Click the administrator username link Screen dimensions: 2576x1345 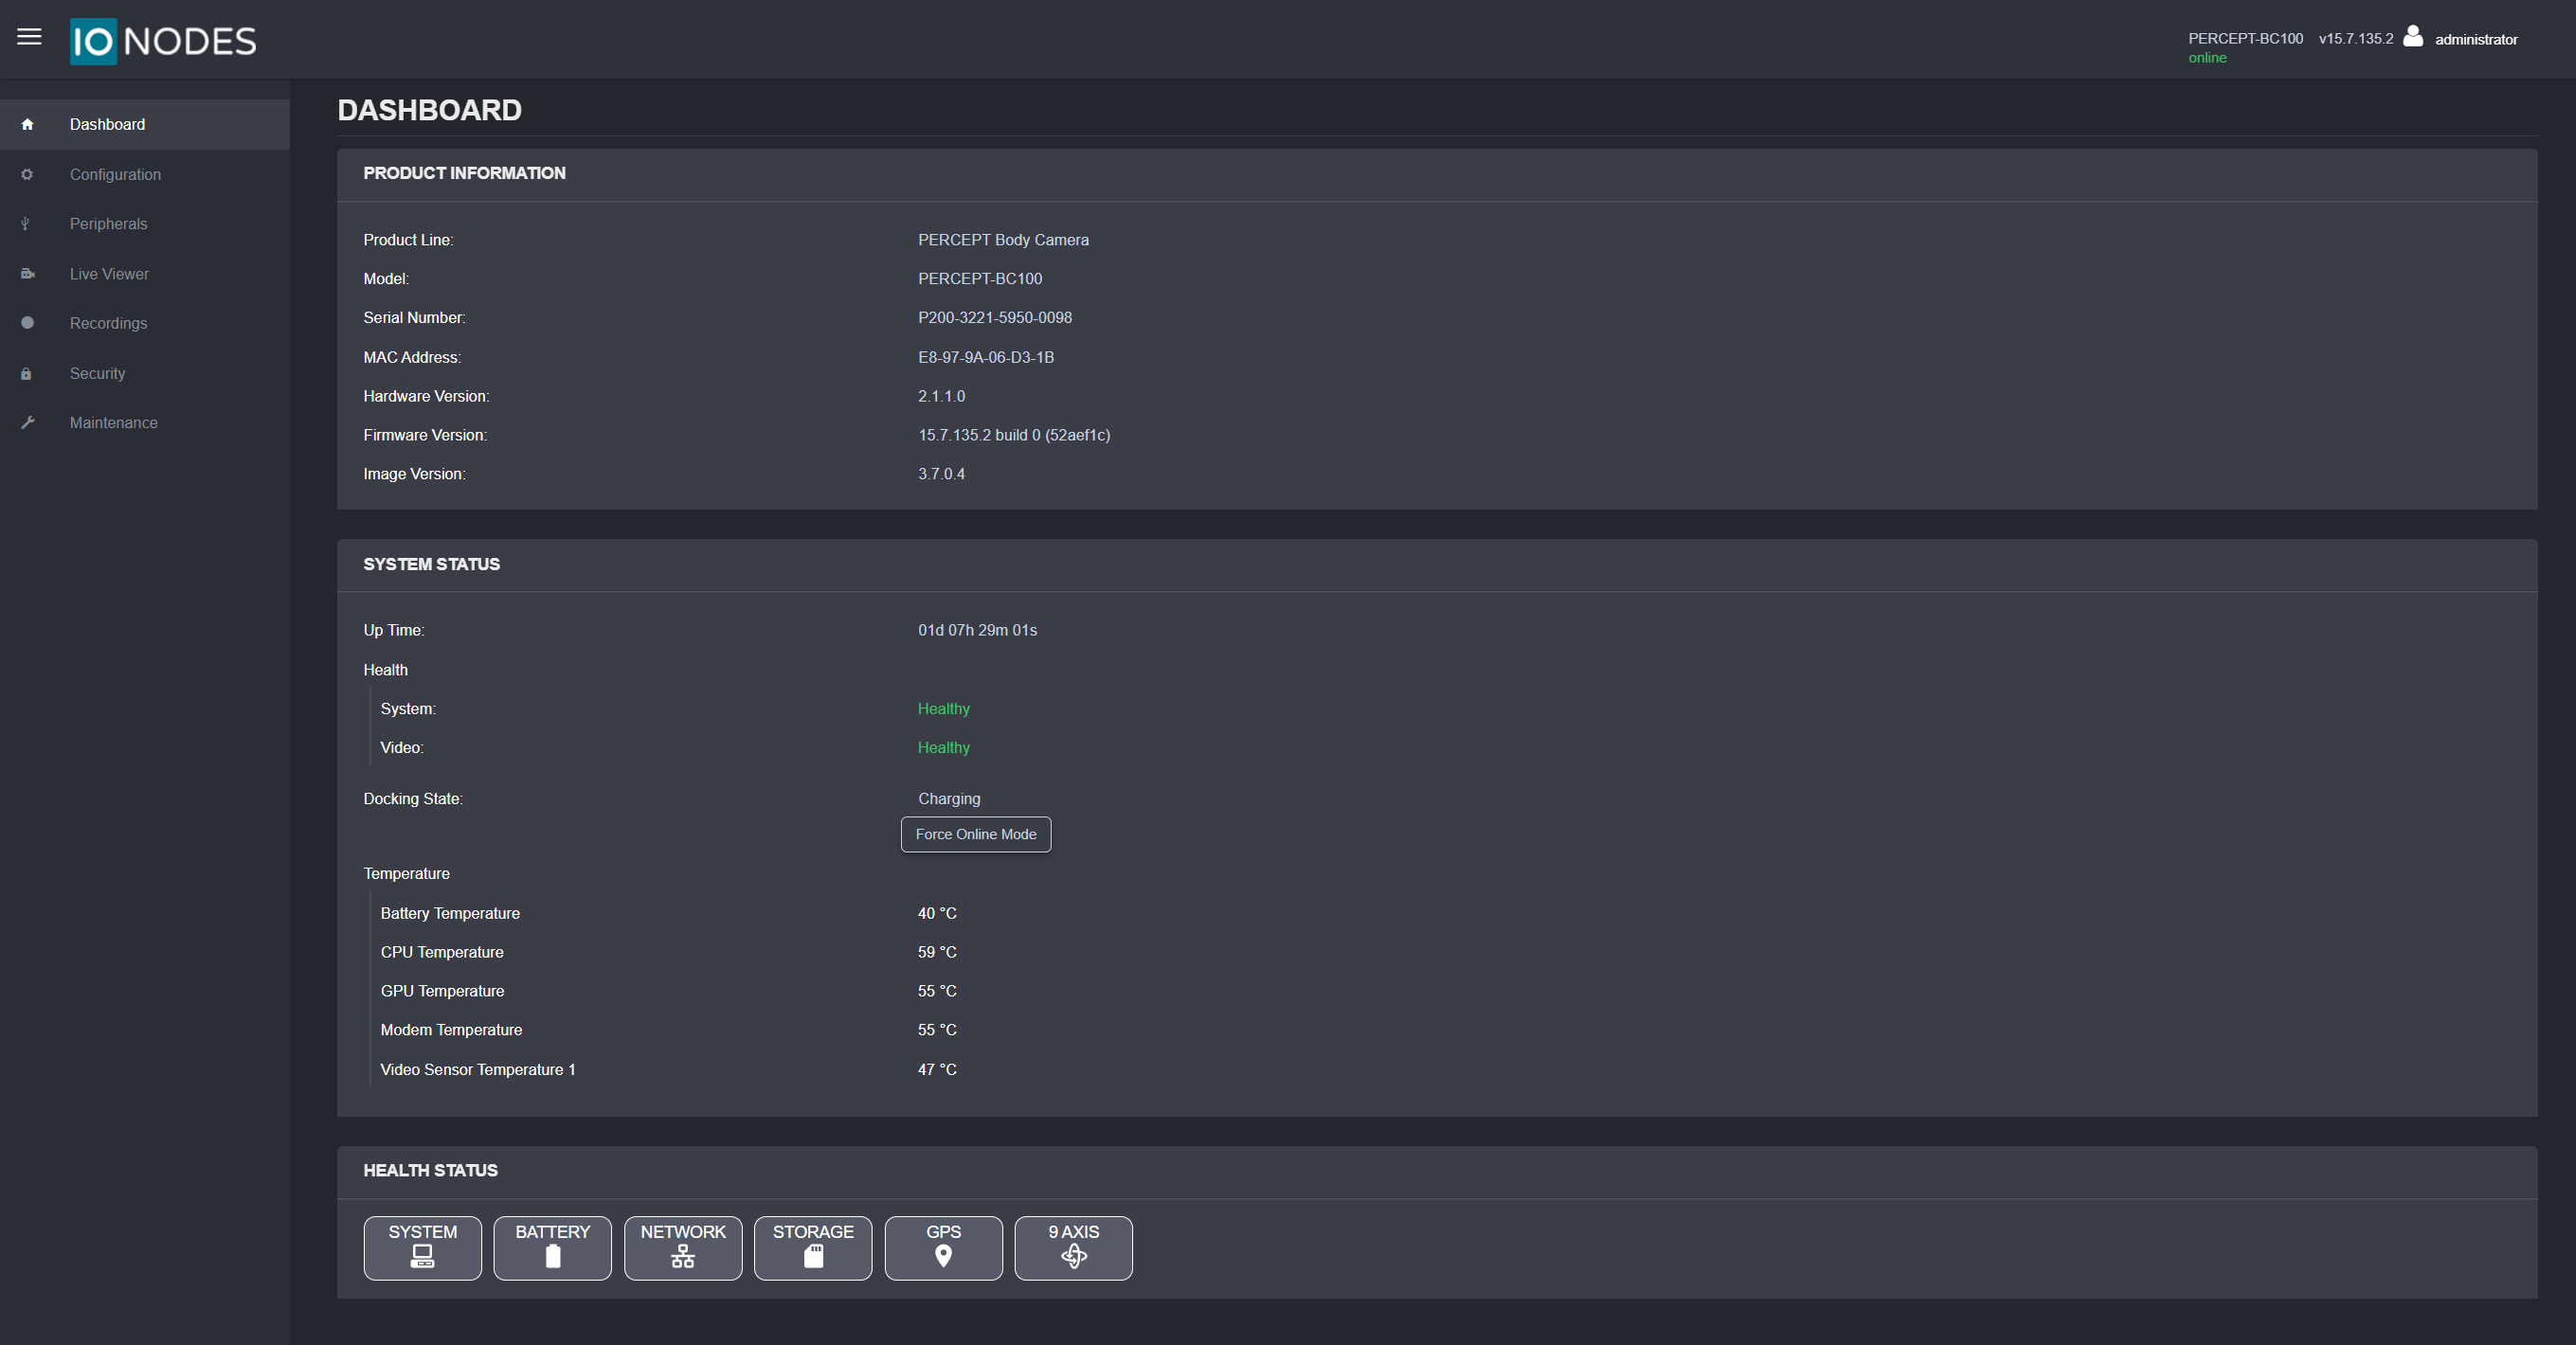2476,39
